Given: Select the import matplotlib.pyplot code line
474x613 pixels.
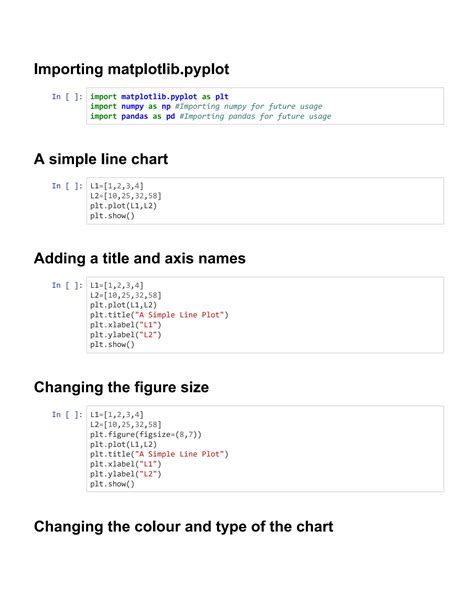Looking at the screenshot, I should pos(159,97).
